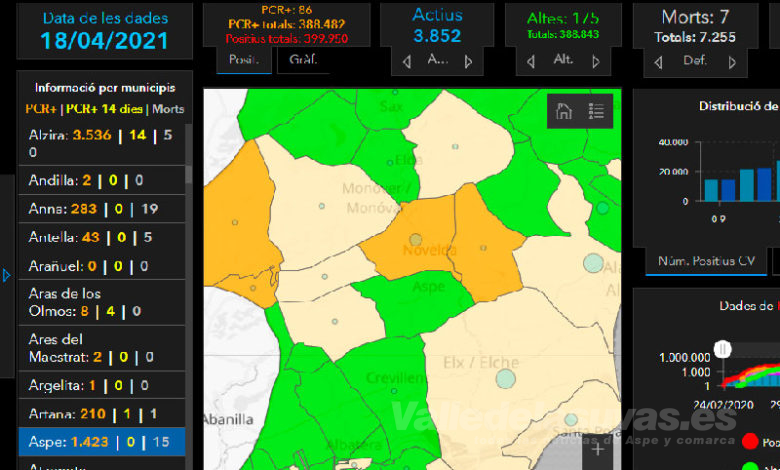Click next arrow under Actius panel
The height and width of the screenshot is (470, 780).
click(x=468, y=61)
